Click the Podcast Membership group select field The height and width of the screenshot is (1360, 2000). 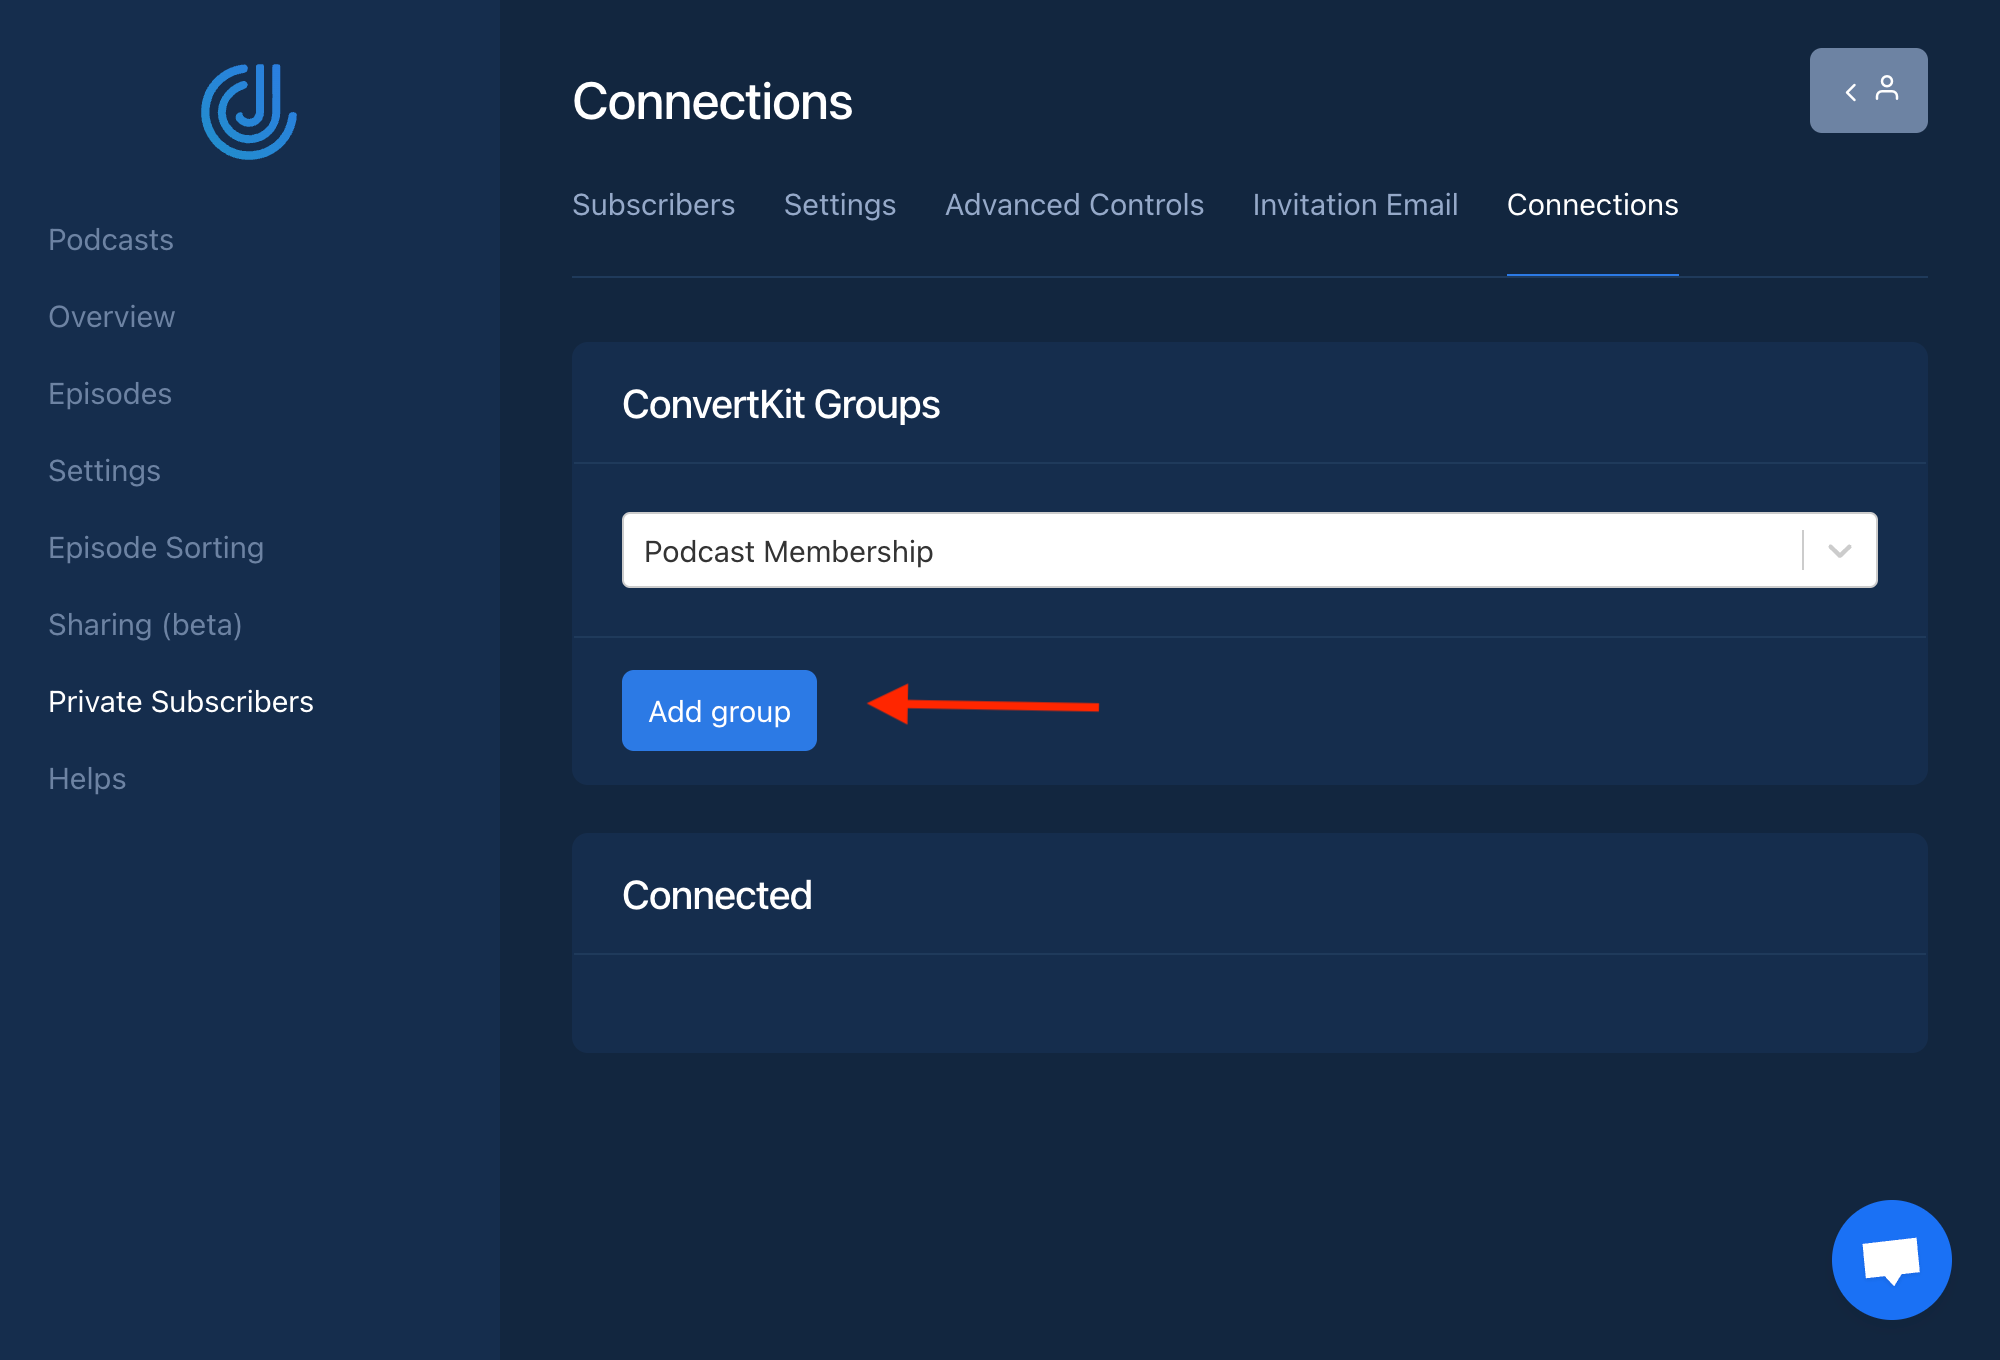point(1249,550)
